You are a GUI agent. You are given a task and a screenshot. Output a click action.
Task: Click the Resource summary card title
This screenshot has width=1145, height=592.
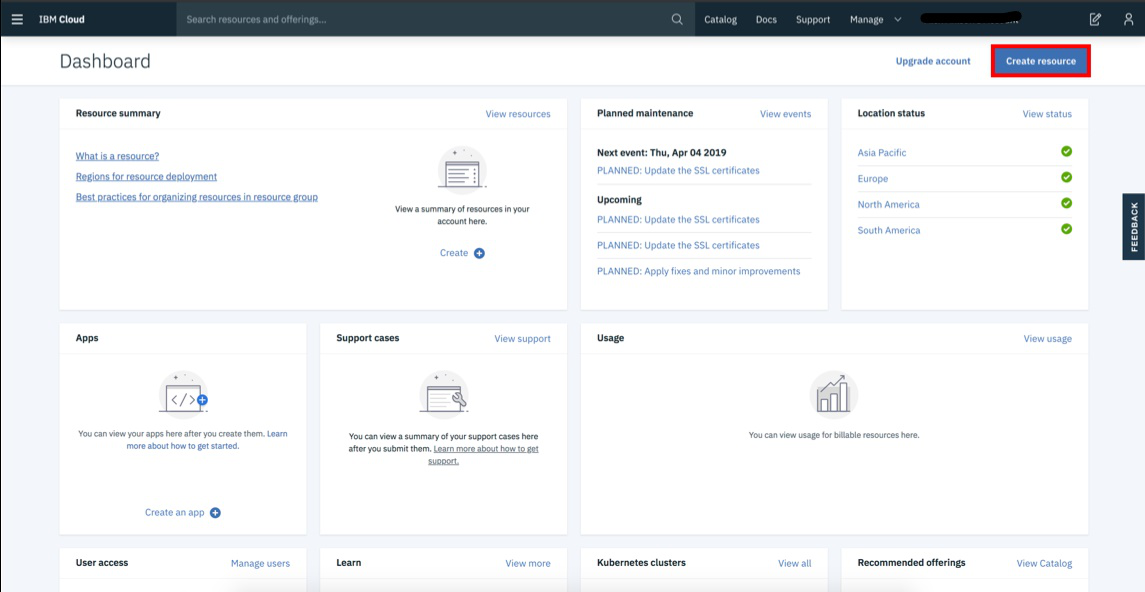[x=118, y=113]
